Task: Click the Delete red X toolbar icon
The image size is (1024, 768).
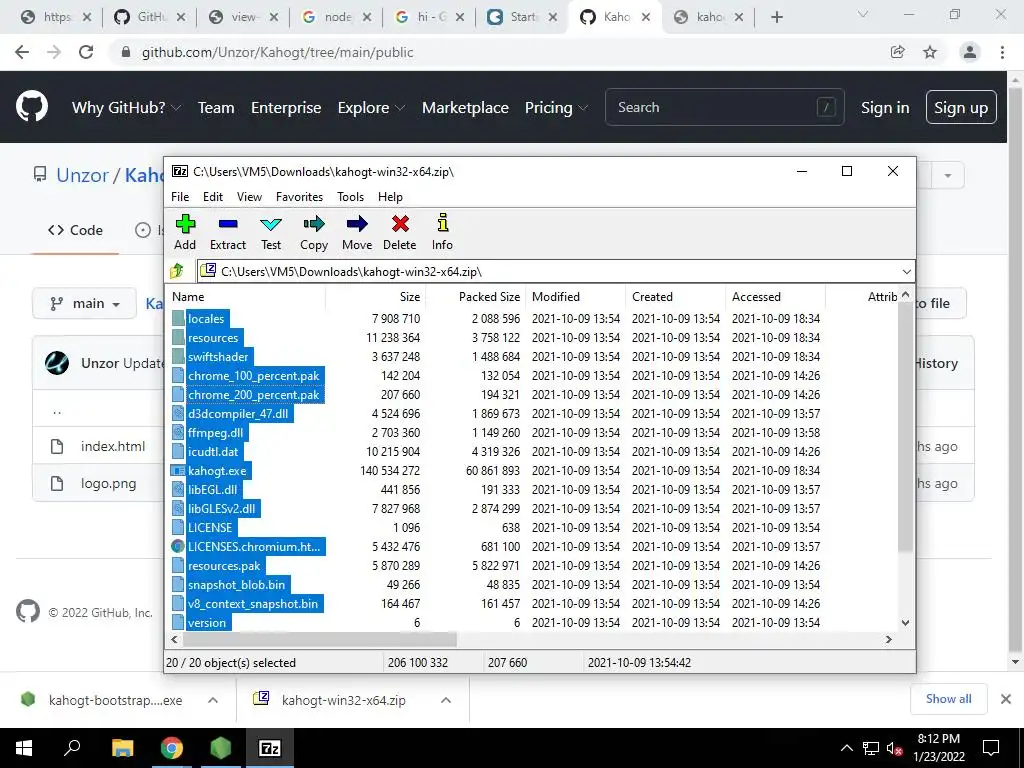Action: click(x=400, y=224)
